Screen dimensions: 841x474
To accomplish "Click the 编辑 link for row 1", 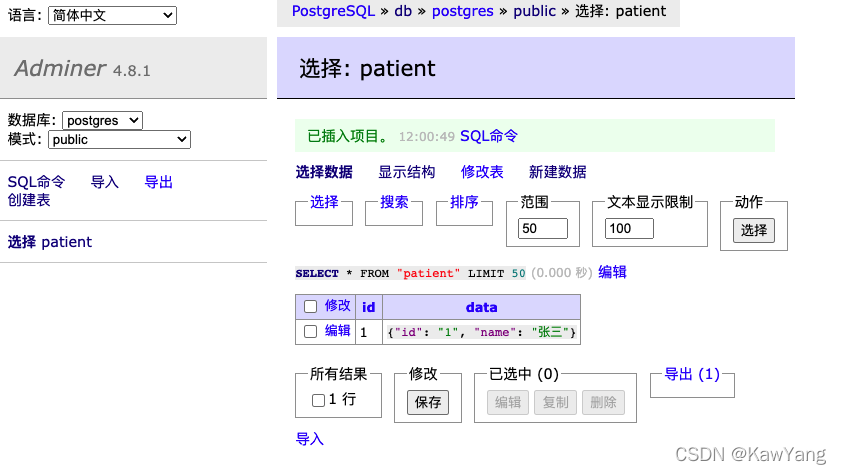I will (338, 331).
